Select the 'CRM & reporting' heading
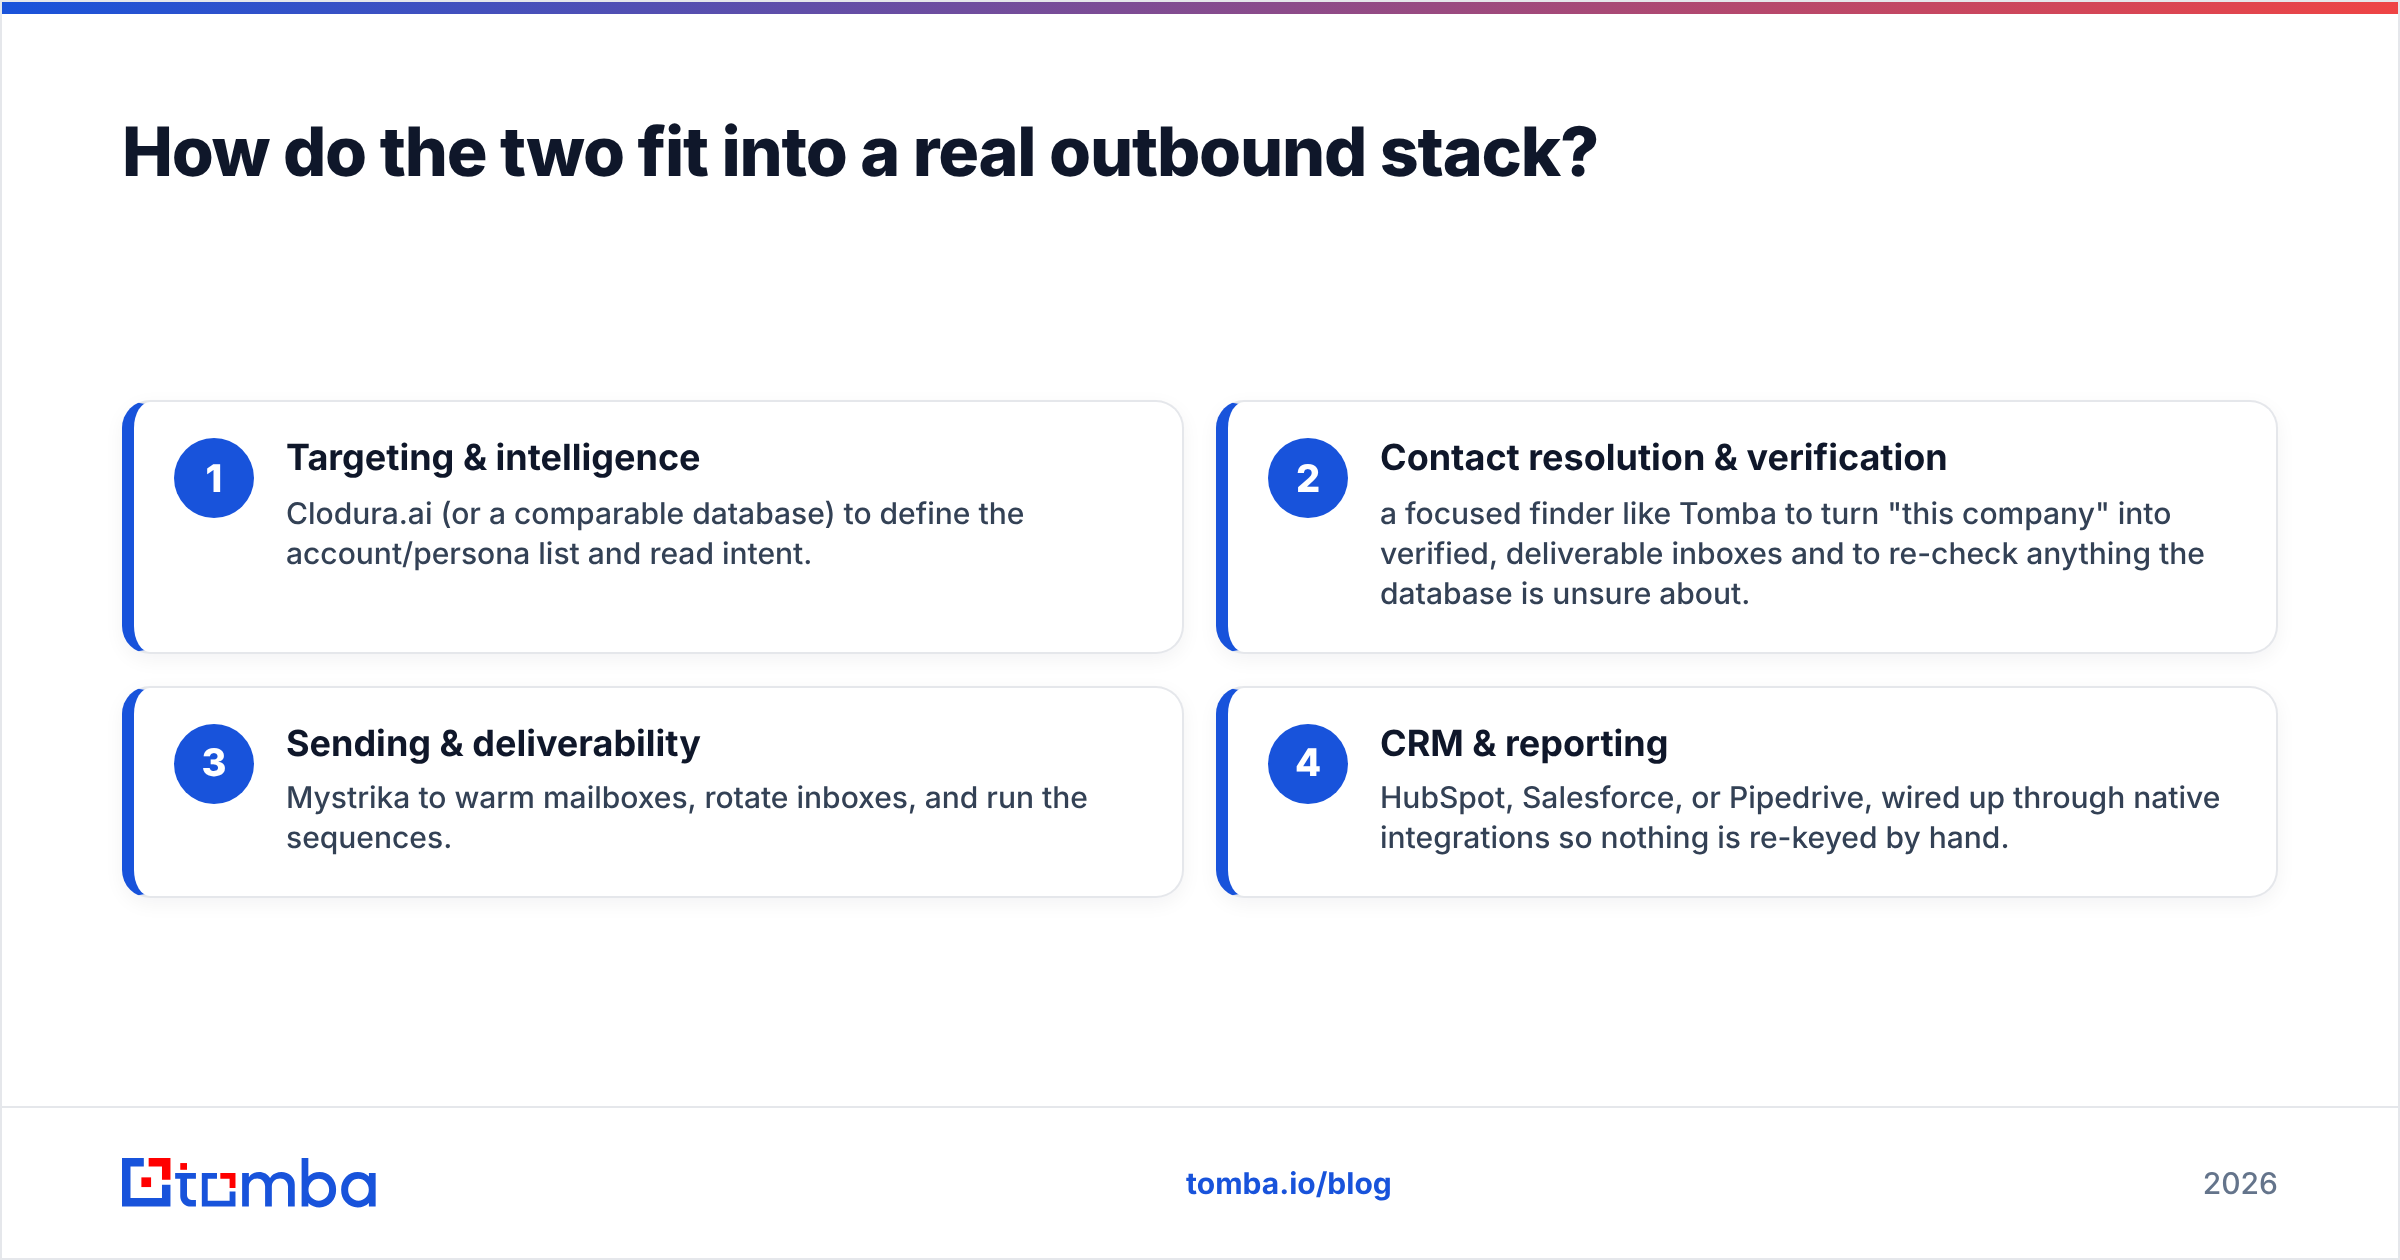 pos(1524,744)
